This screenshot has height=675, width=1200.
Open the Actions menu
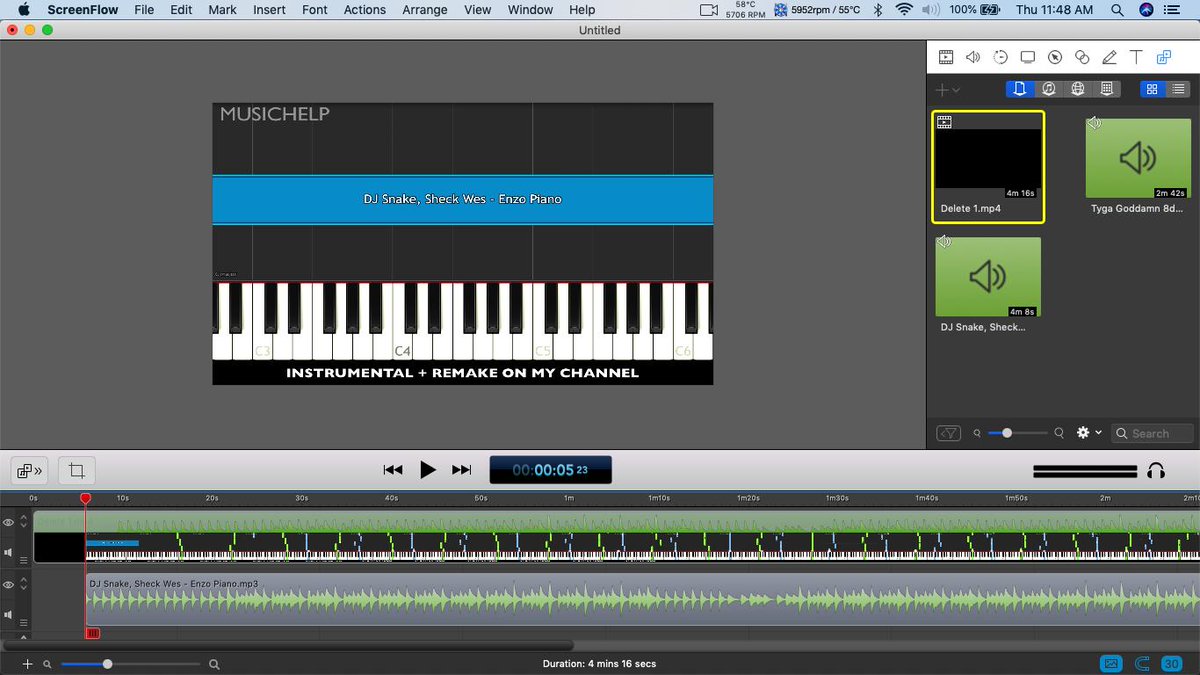pos(365,9)
